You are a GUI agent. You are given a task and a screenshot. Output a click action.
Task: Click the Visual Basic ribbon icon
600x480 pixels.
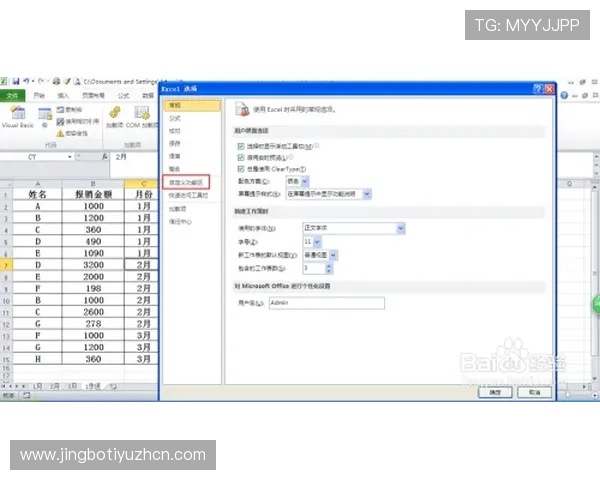[x=16, y=114]
